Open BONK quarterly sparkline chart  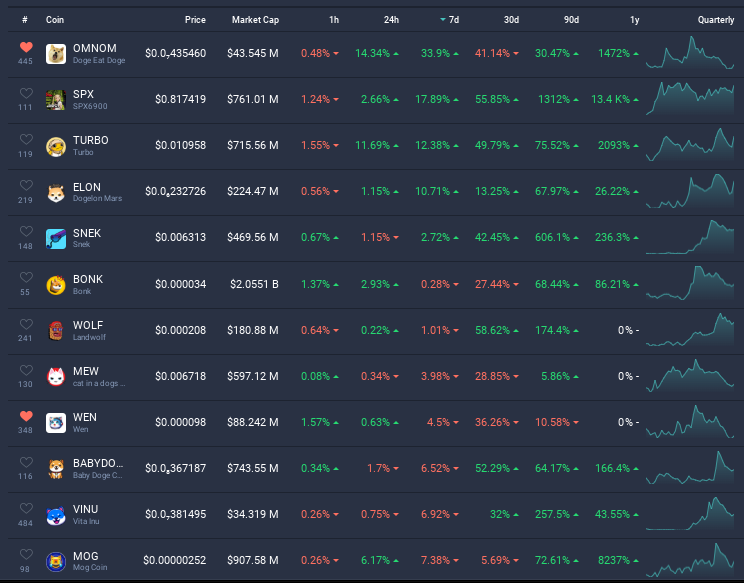(690, 283)
